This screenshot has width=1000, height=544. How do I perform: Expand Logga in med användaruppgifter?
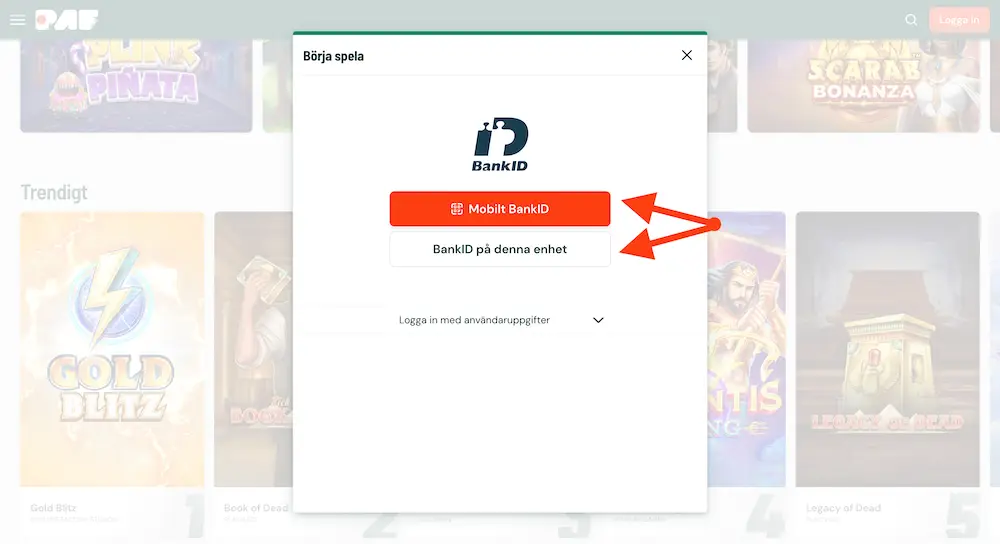click(501, 320)
